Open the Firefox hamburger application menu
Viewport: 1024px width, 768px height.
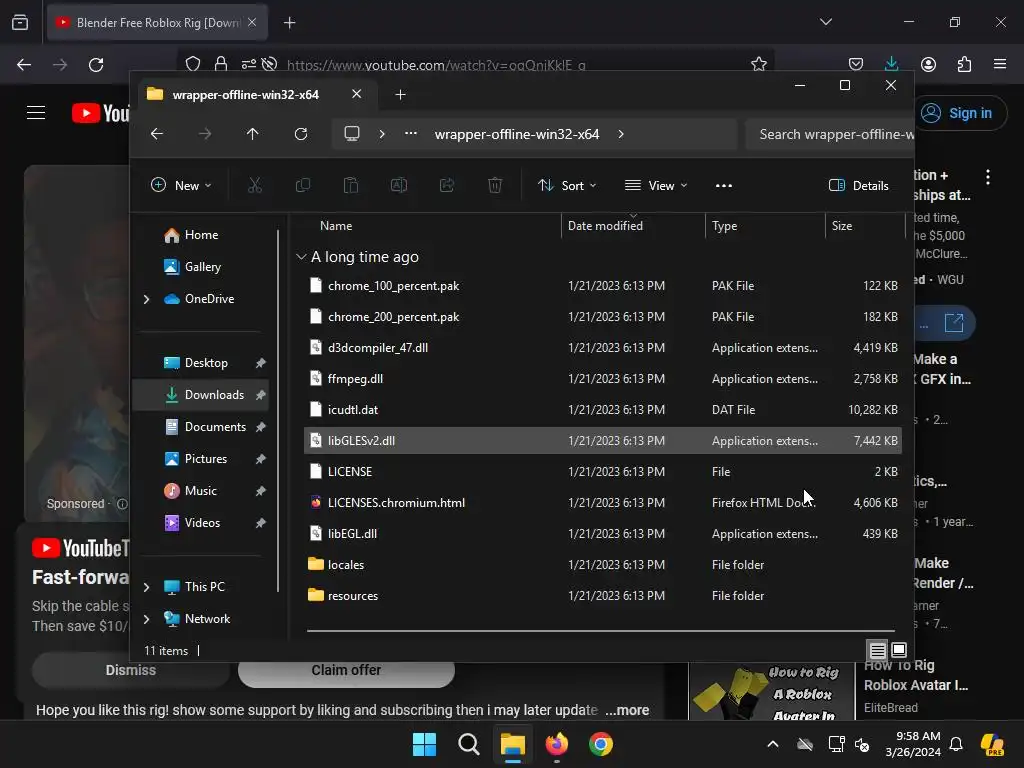point(1000,64)
